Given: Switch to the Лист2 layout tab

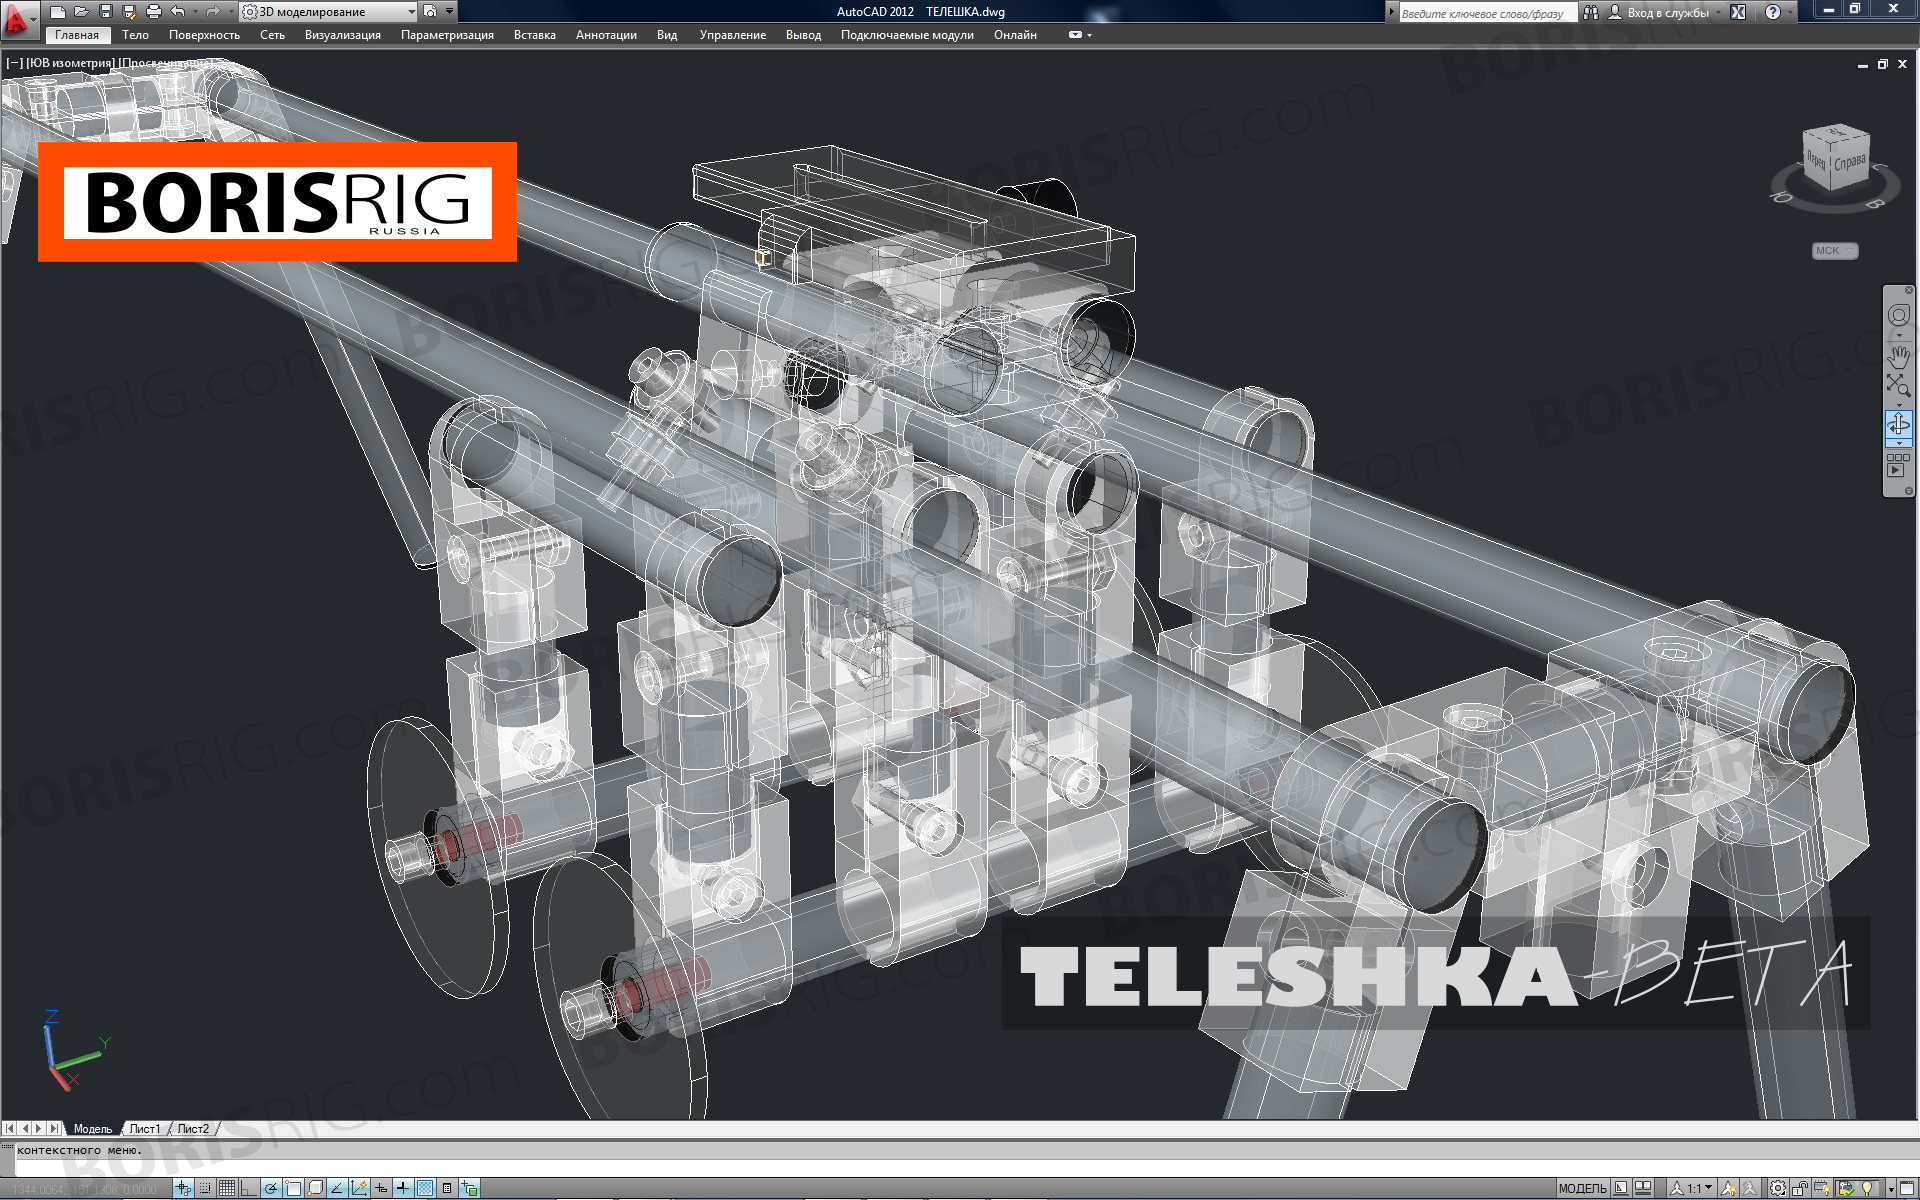Looking at the screenshot, I should 193,1129.
